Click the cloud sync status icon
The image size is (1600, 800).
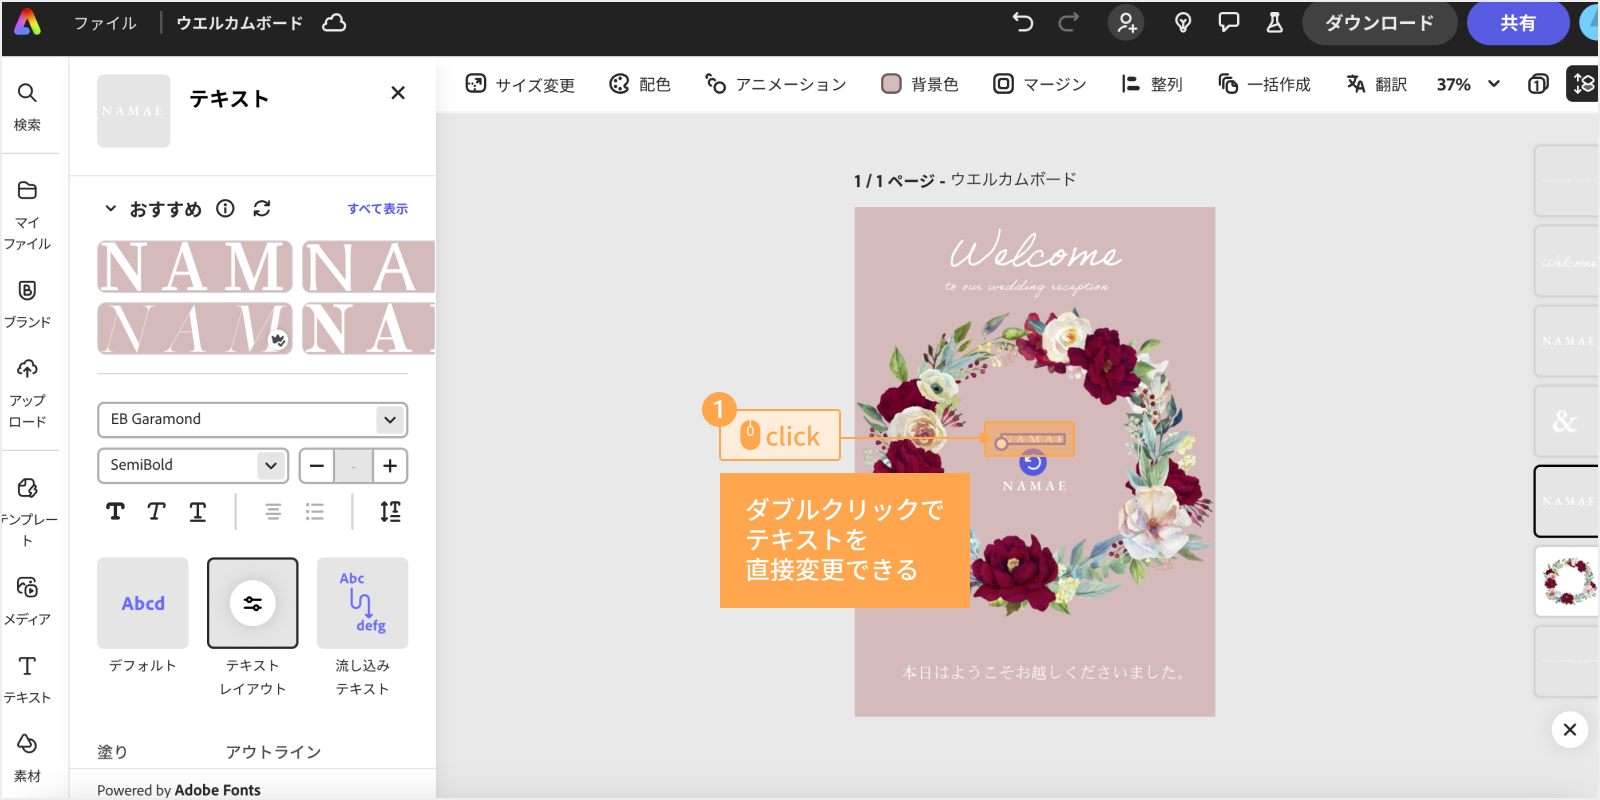click(334, 23)
